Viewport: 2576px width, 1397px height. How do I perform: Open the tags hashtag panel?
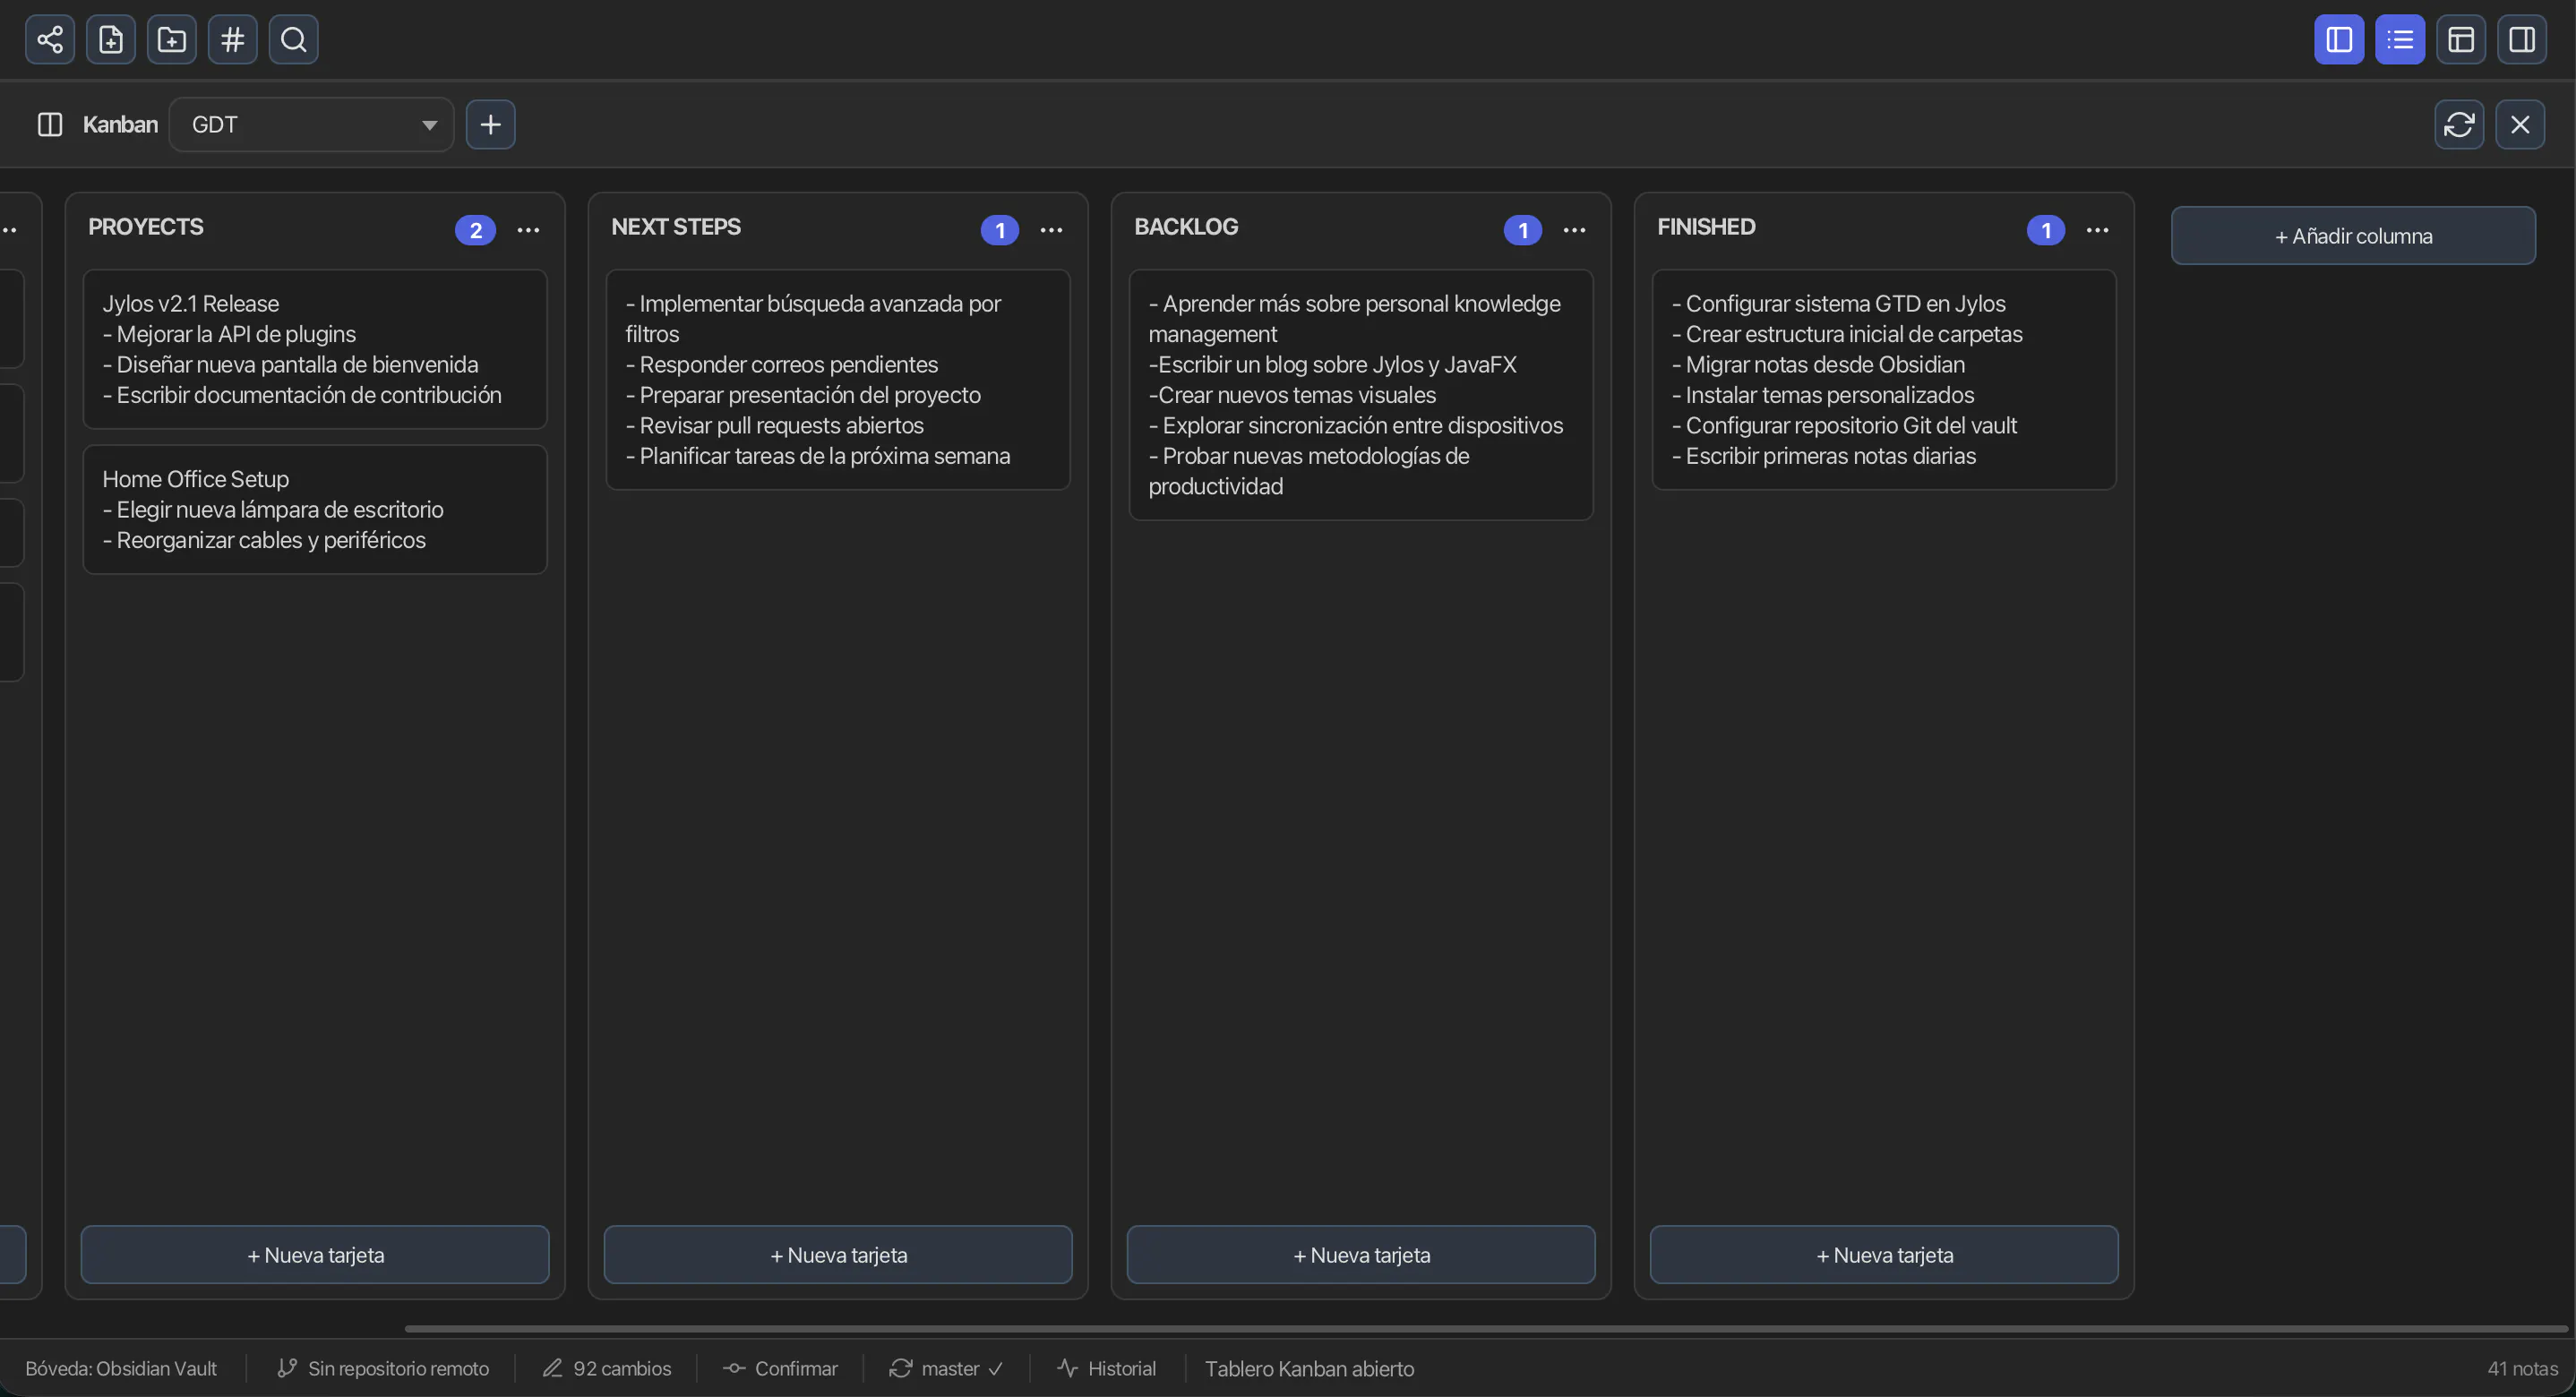(233, 40)
